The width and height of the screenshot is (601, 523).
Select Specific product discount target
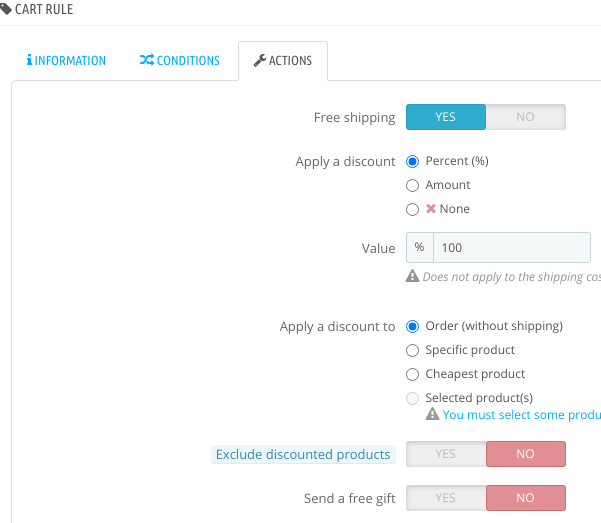pyautogui.click(x=412, y=350)
